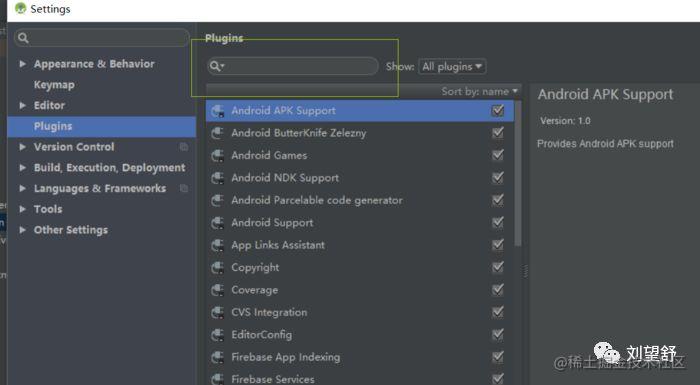
Task: Uncheck the Firebase App Indexing checkbox
Action: click(x=497, y=356)
